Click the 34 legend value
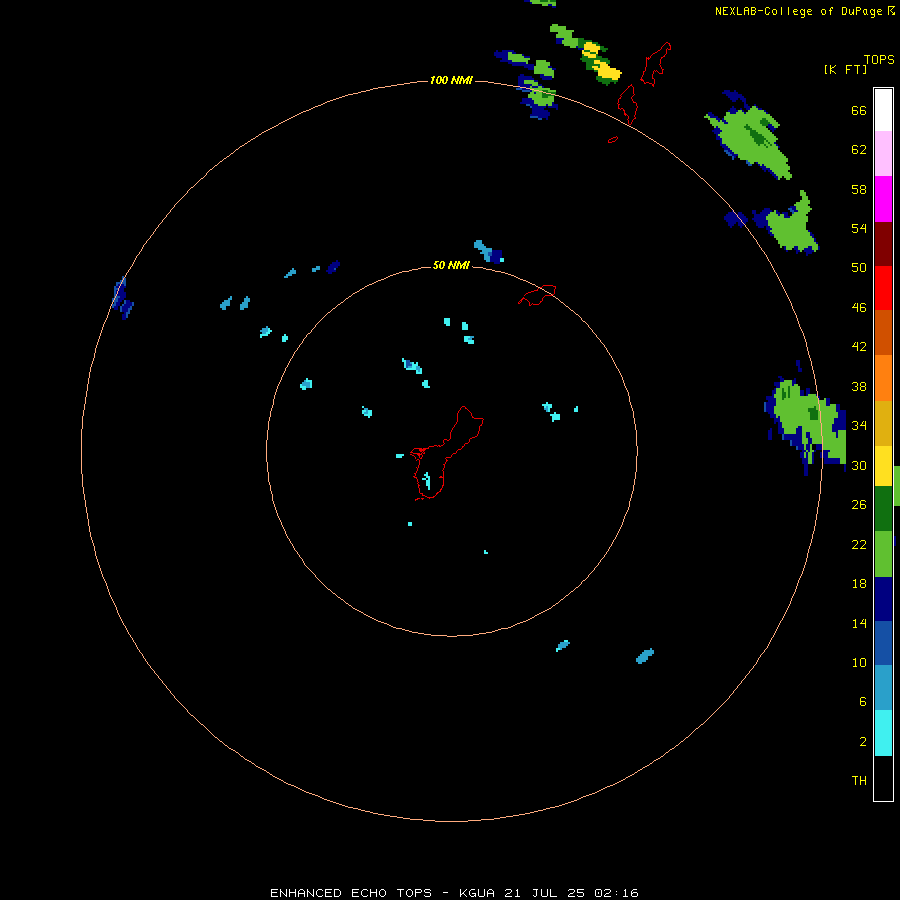Image resolution: width=900 pixels, height=900 pixels. click(x=859, y=425)
